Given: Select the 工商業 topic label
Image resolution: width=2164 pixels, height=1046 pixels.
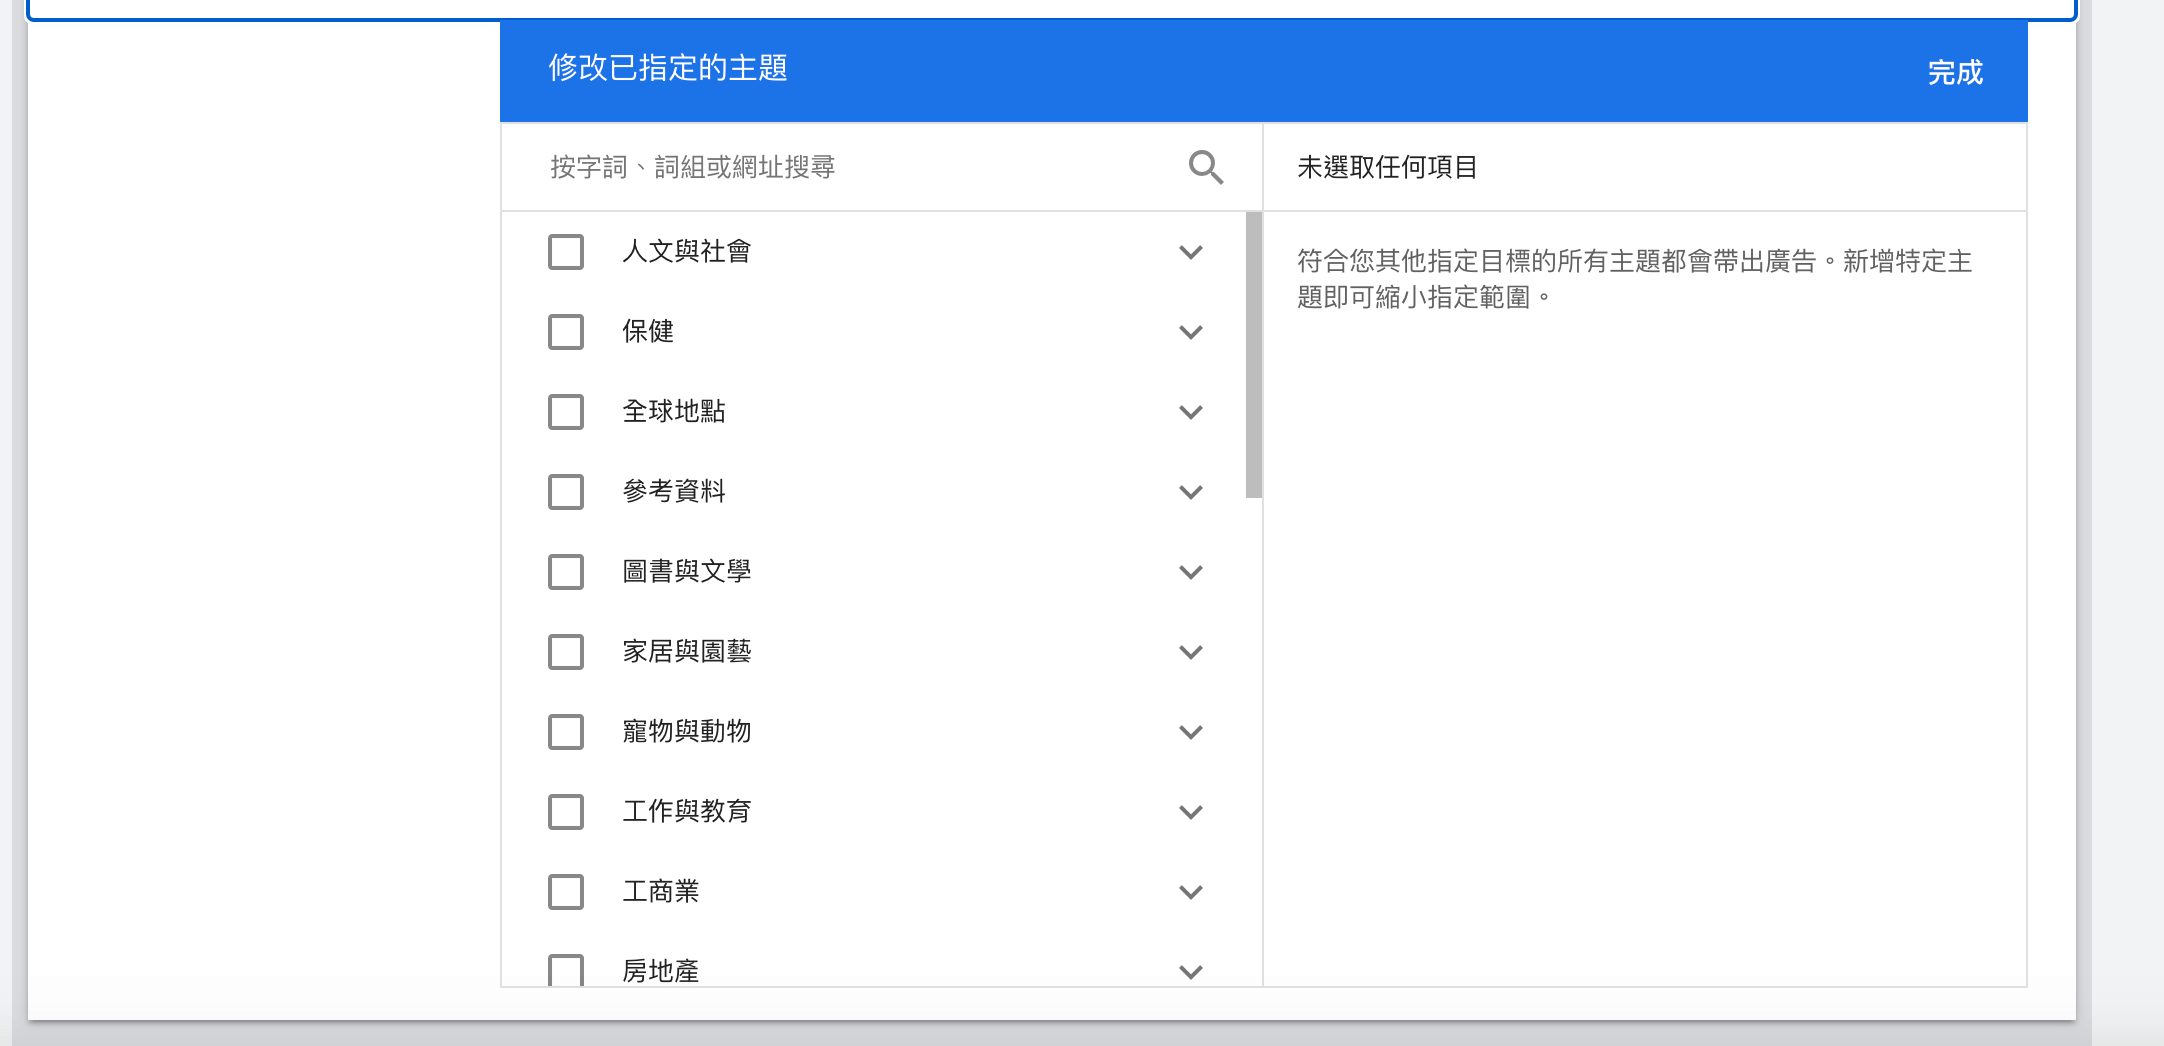Looking at the screenshot, I should [661, 892].
